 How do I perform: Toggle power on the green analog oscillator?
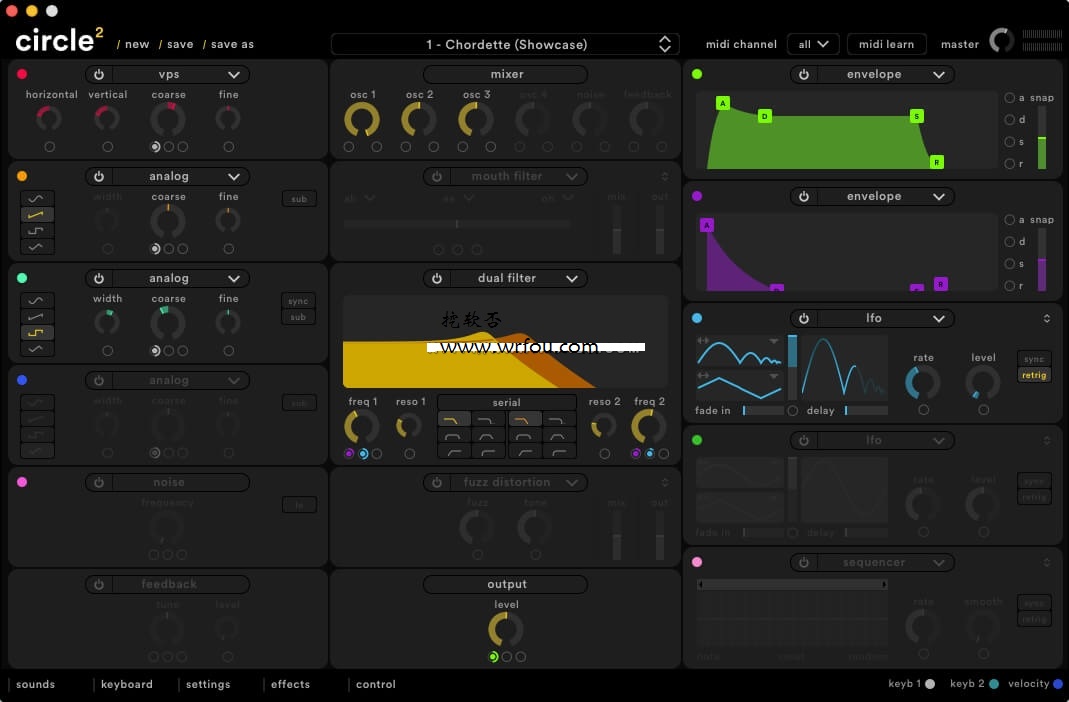coord(99,279)
